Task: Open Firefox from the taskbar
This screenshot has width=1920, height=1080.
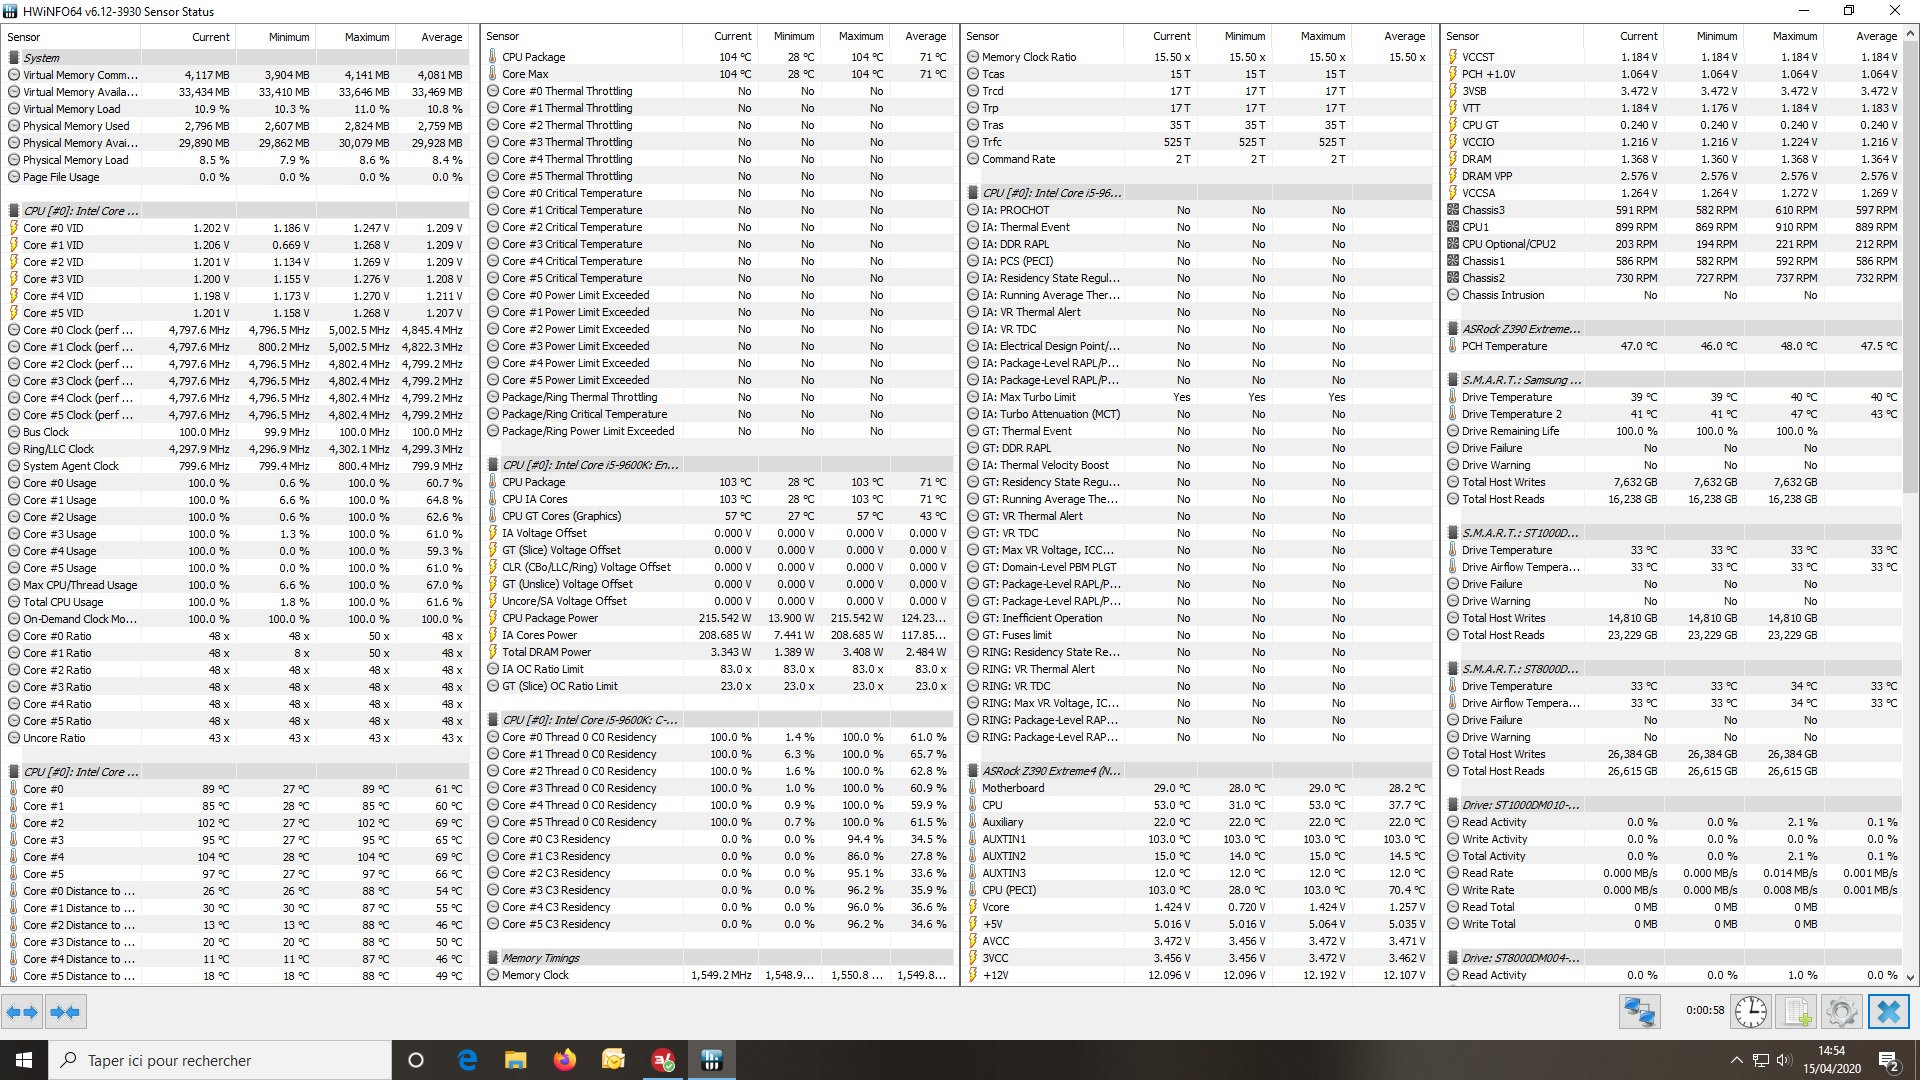Action: (x=565, y=1060)
